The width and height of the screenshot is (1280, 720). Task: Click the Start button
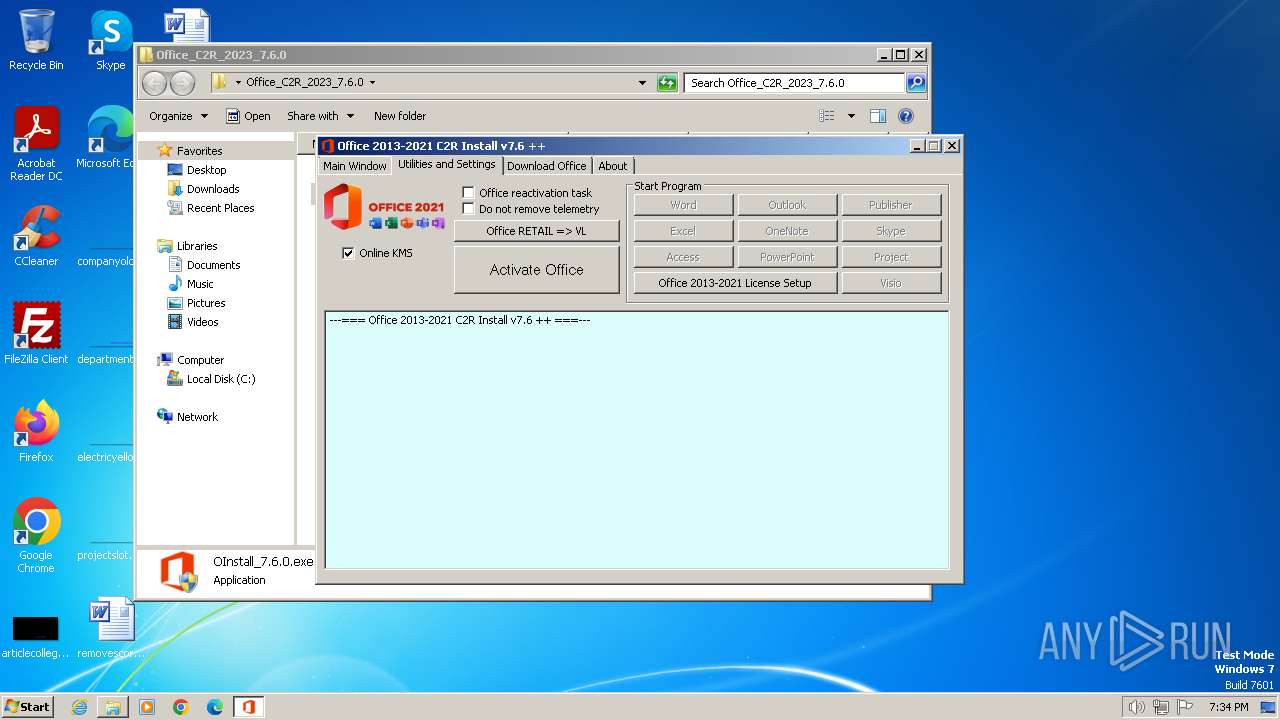(28, 707)
